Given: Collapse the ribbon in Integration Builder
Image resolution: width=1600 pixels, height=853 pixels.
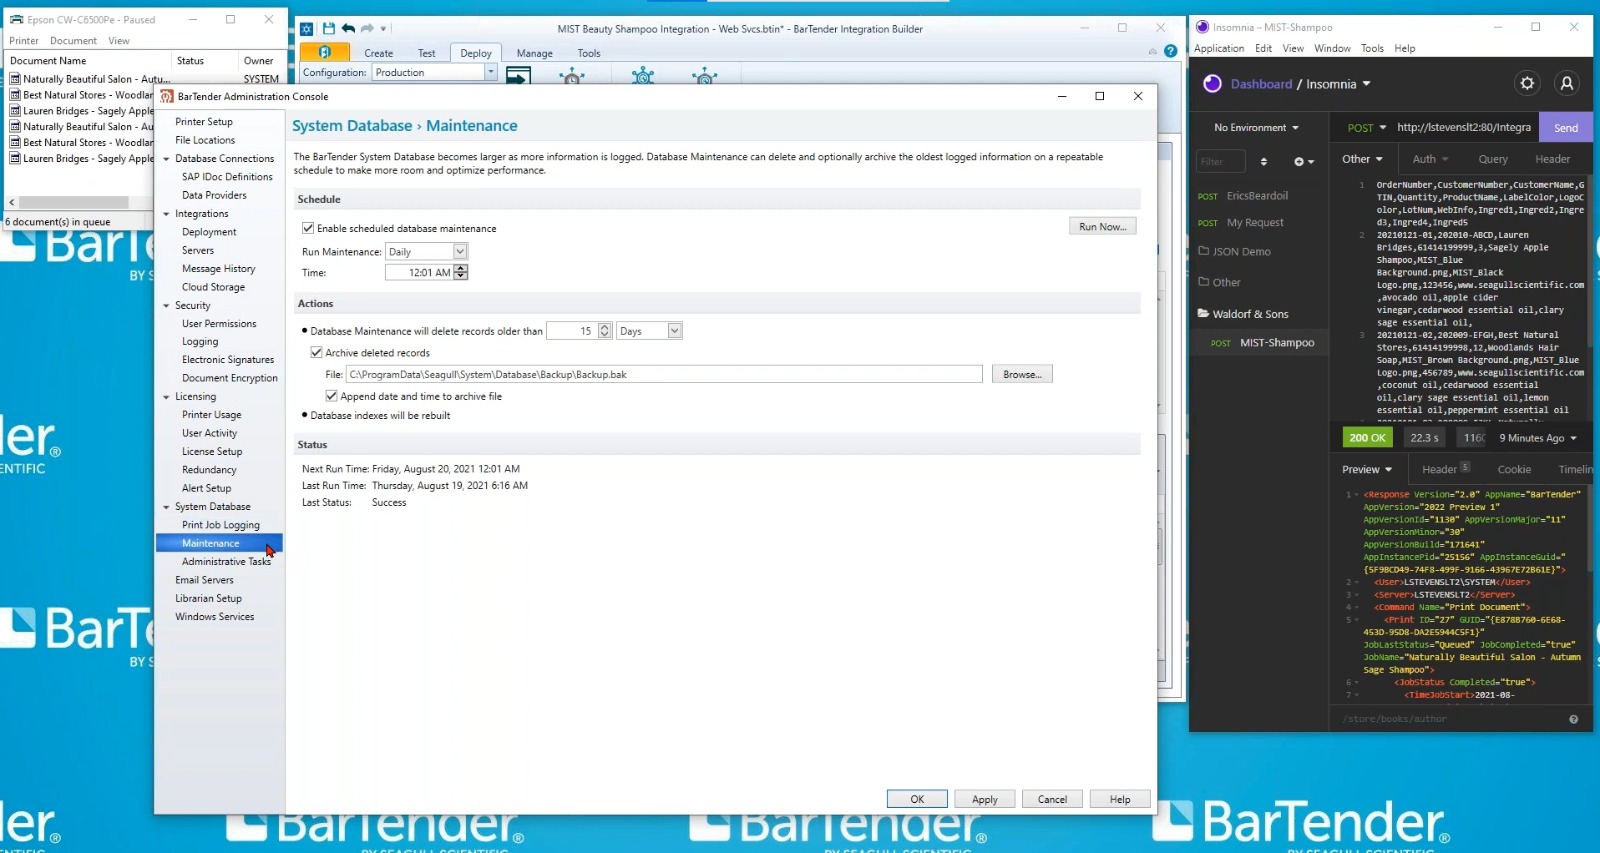Looking at the screenshot, I should [1153, 51].
